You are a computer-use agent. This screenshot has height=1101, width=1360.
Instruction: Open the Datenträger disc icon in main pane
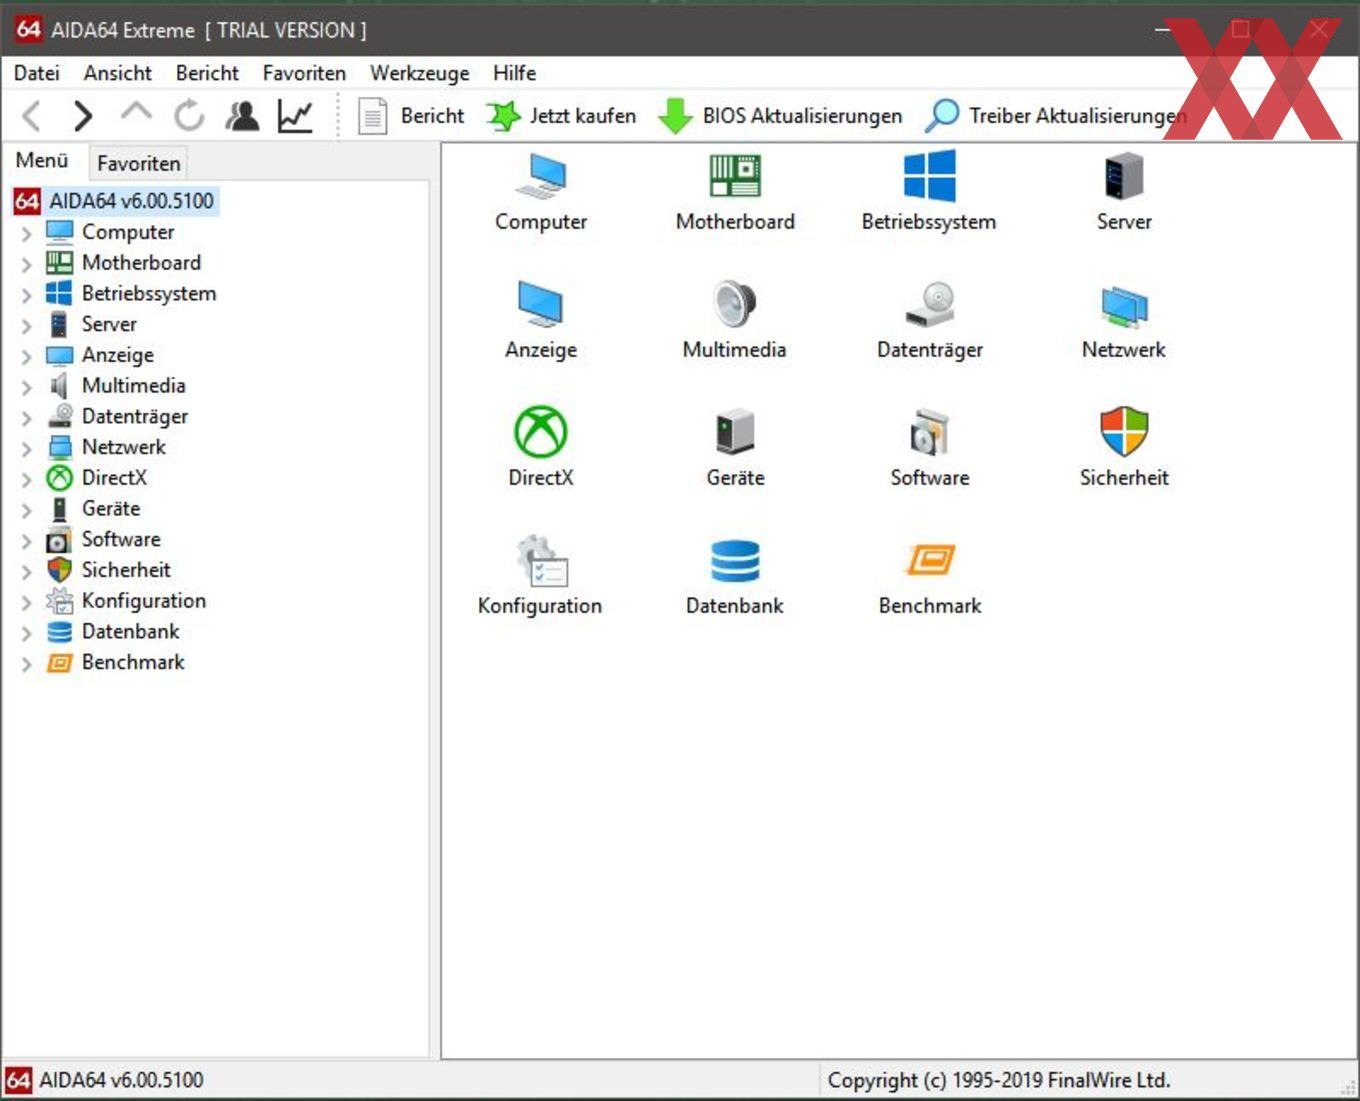[930, 304]
